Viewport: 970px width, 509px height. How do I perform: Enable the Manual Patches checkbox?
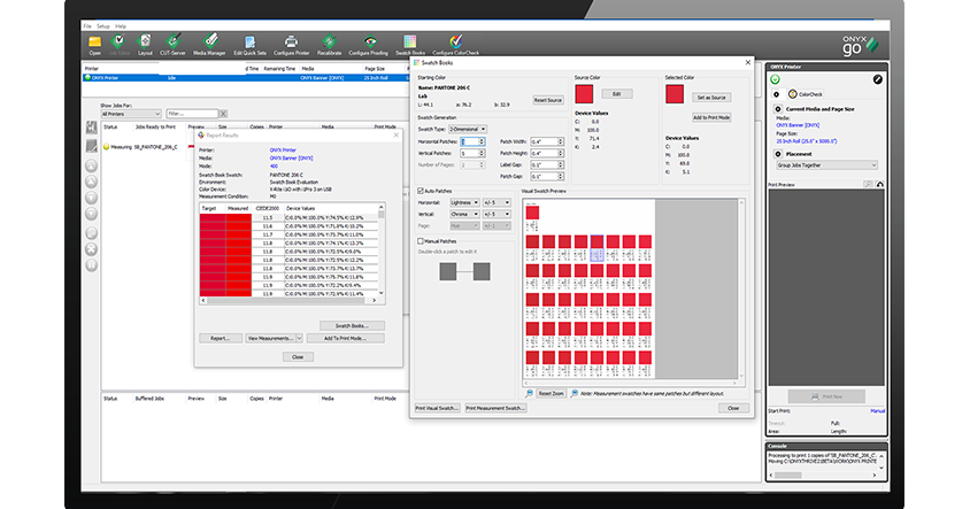pos(421,241)
